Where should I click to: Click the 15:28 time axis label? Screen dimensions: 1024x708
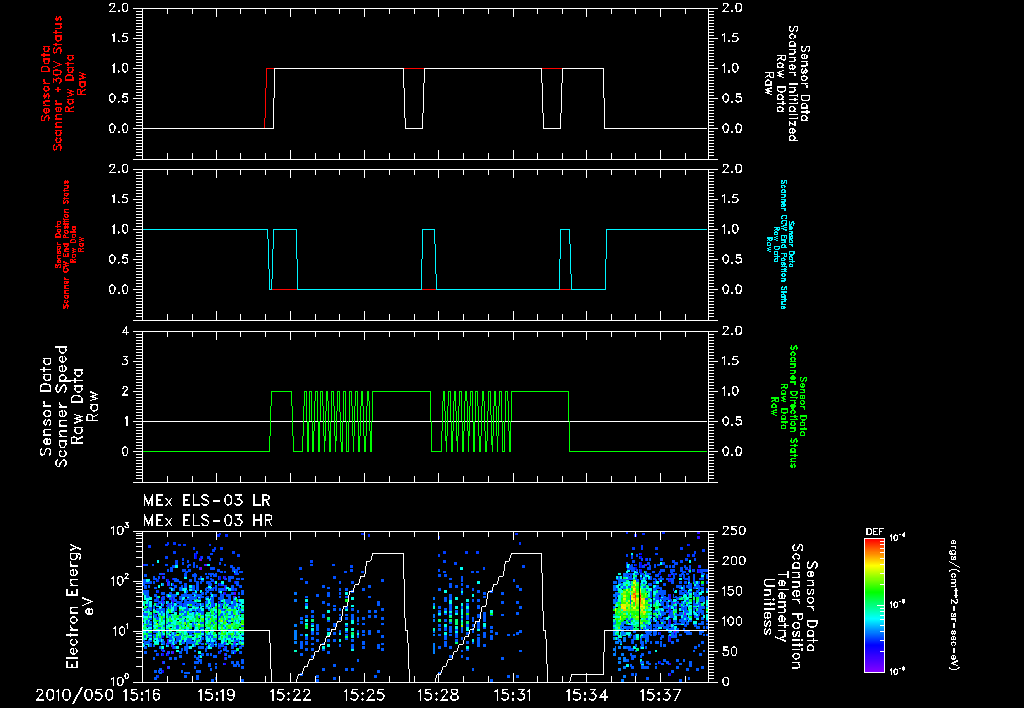click(x=438, y=695)
